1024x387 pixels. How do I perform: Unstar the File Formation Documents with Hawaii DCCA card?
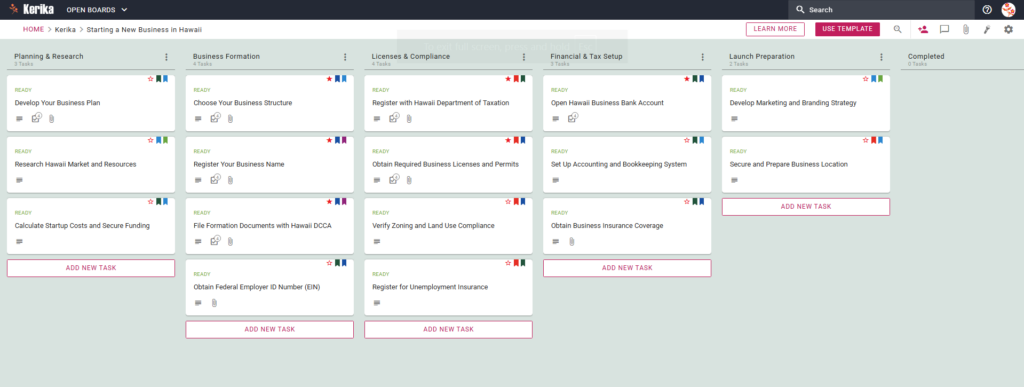pyautogui.click(x=329, y=202)
